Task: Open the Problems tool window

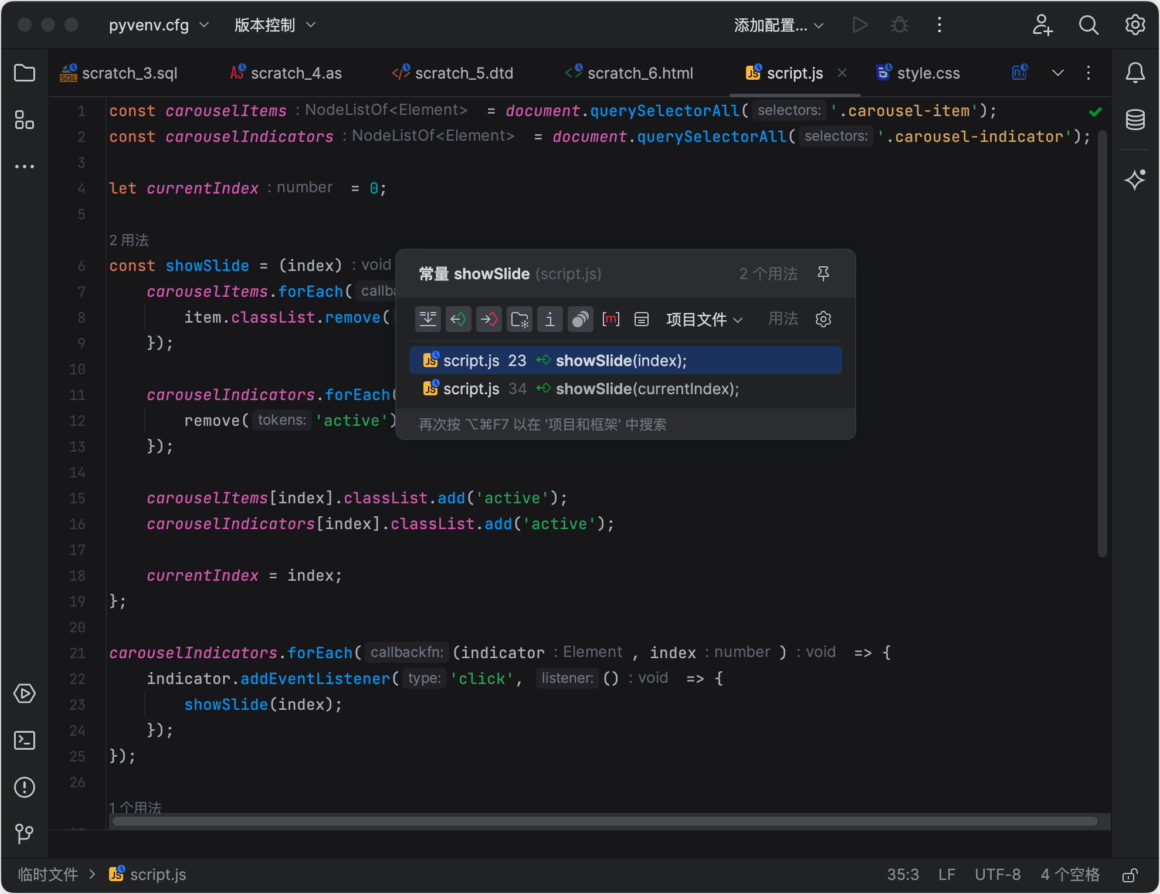Action: pos(24,787)
